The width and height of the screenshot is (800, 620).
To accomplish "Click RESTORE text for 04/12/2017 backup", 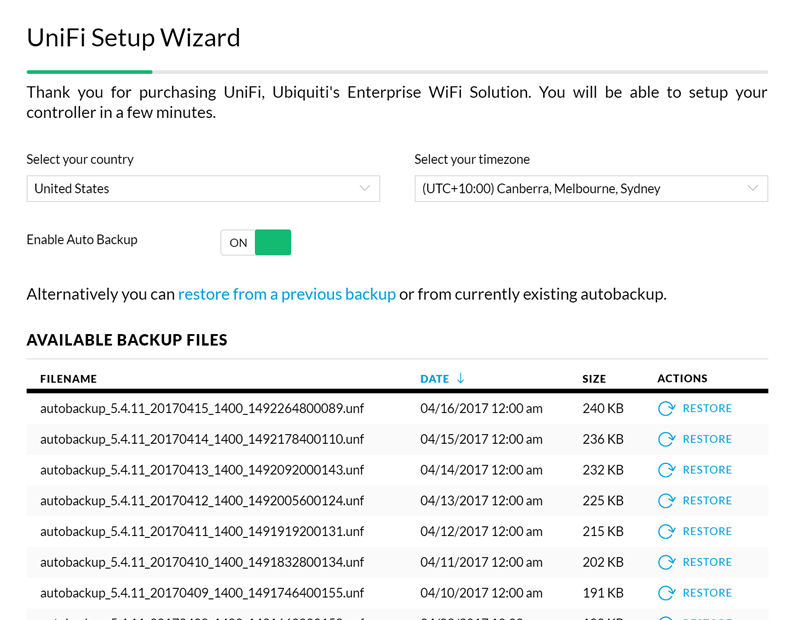I will (707, 531).
